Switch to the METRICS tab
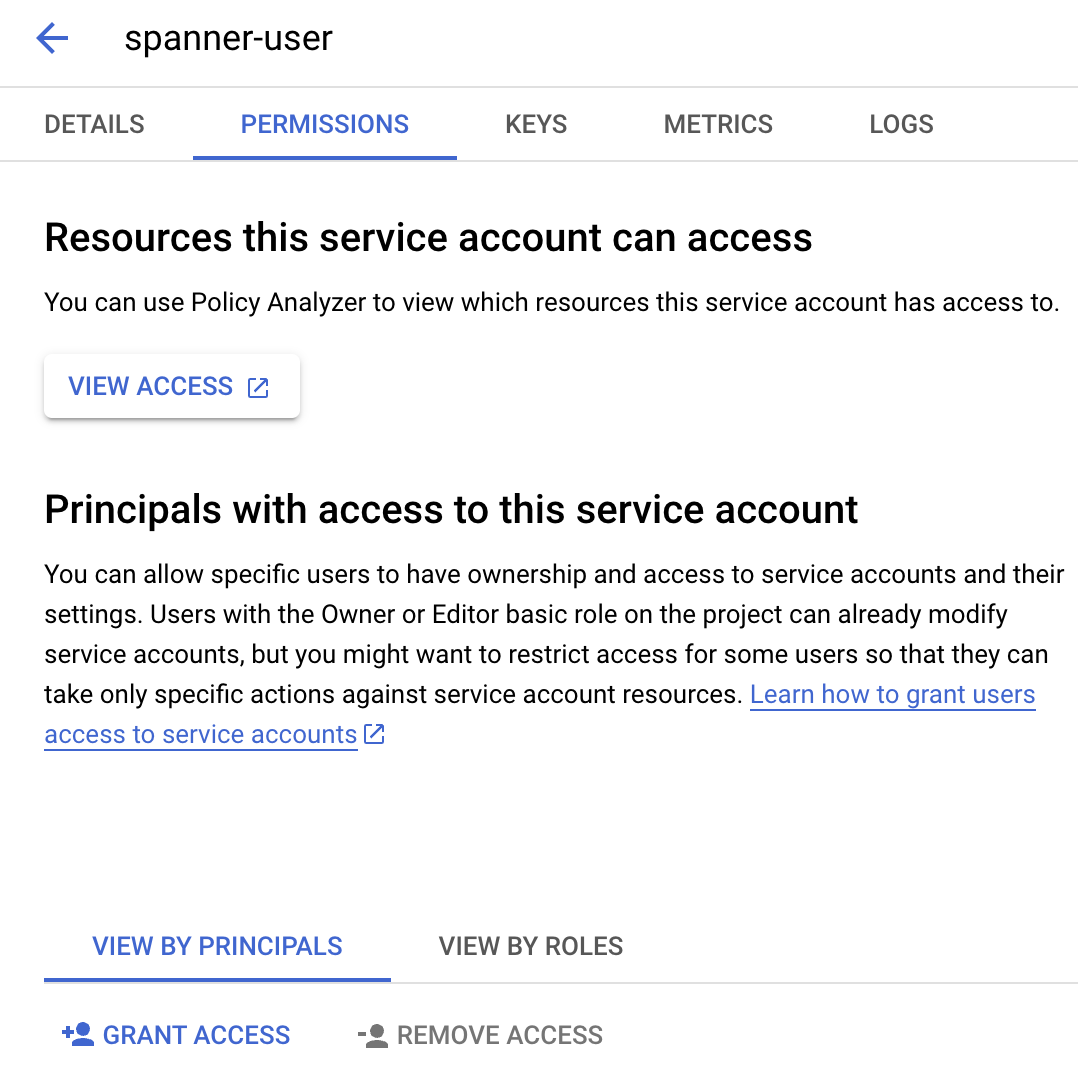Screen dimensions: 1078x1070 [x=718, y=124]
